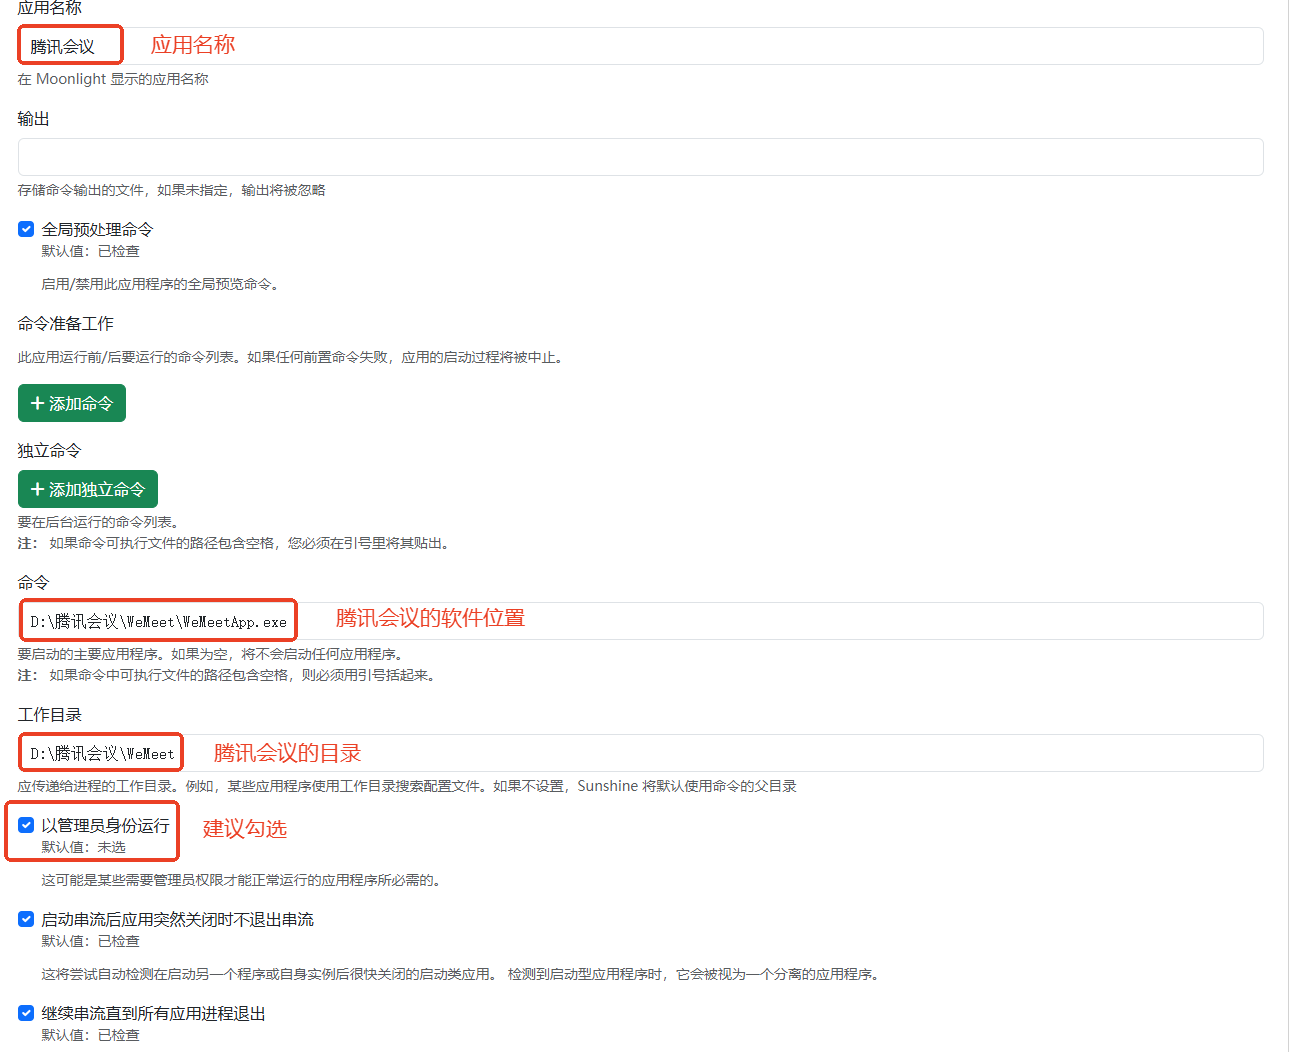Focus the 应用名称 field containing 腾讯会议
The width and height of the screenshot is (1293, 1052).
coord(640,46)
